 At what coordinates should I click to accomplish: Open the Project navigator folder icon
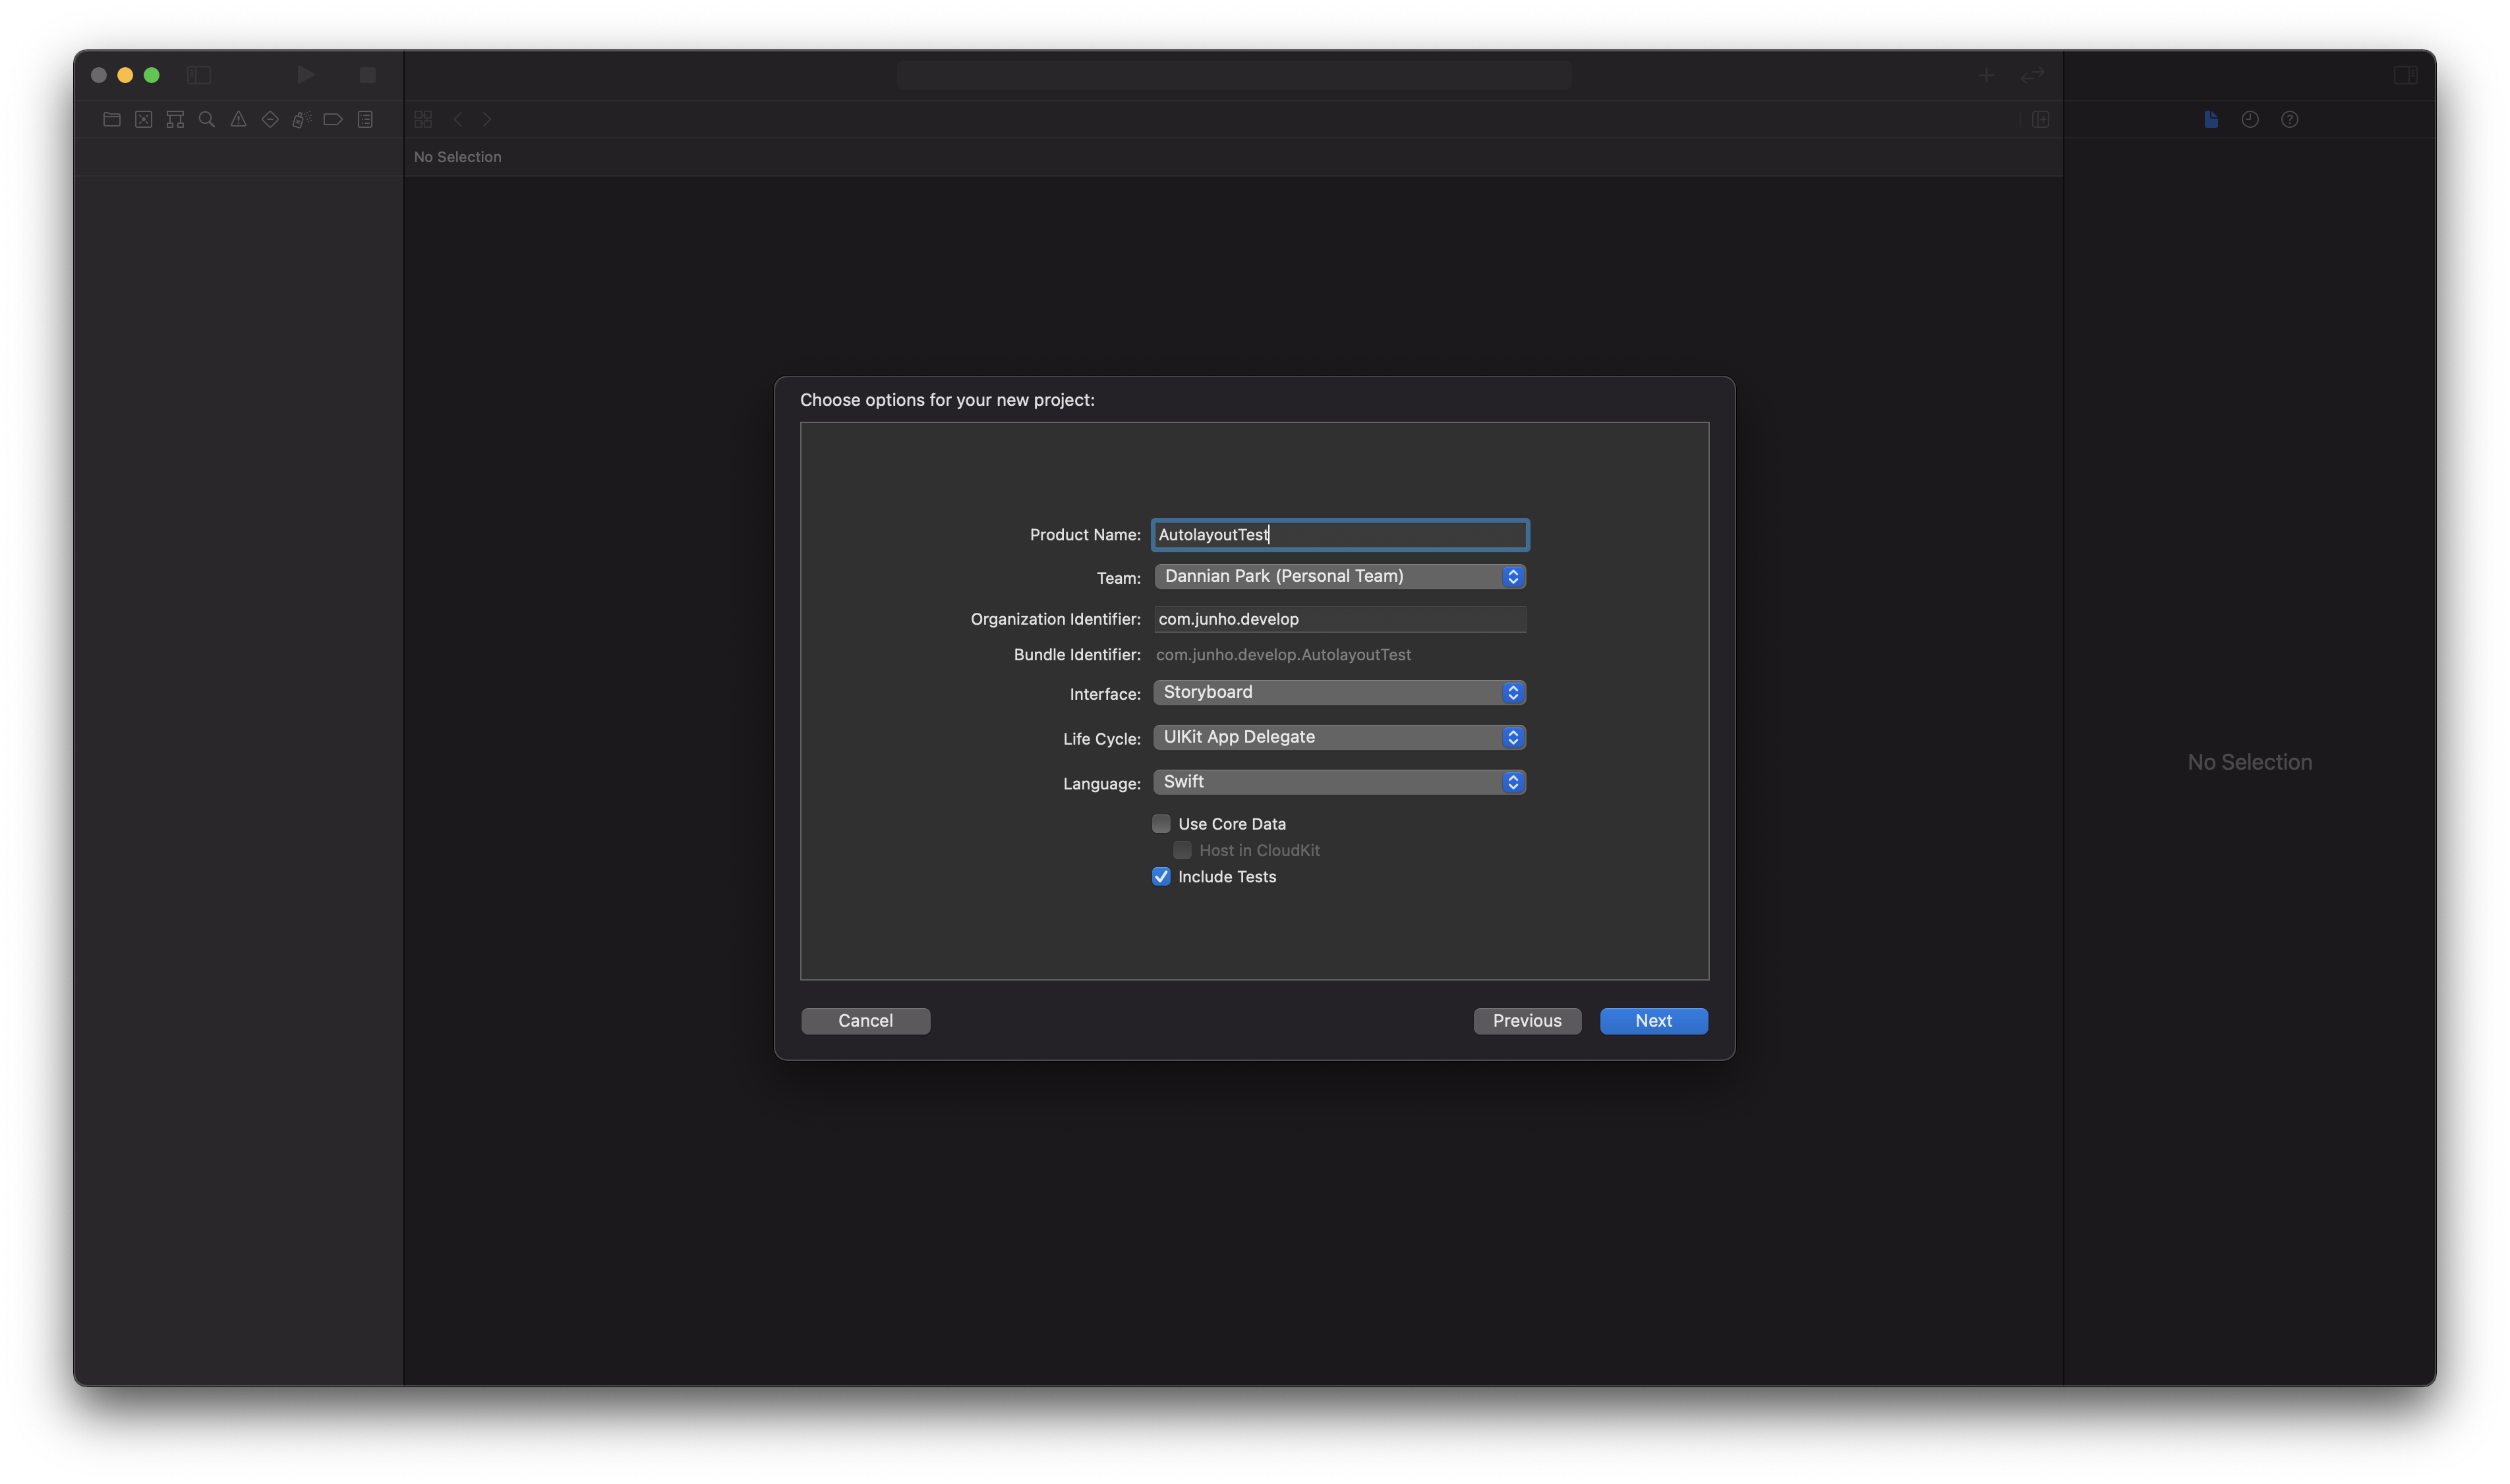coord(112,119)
